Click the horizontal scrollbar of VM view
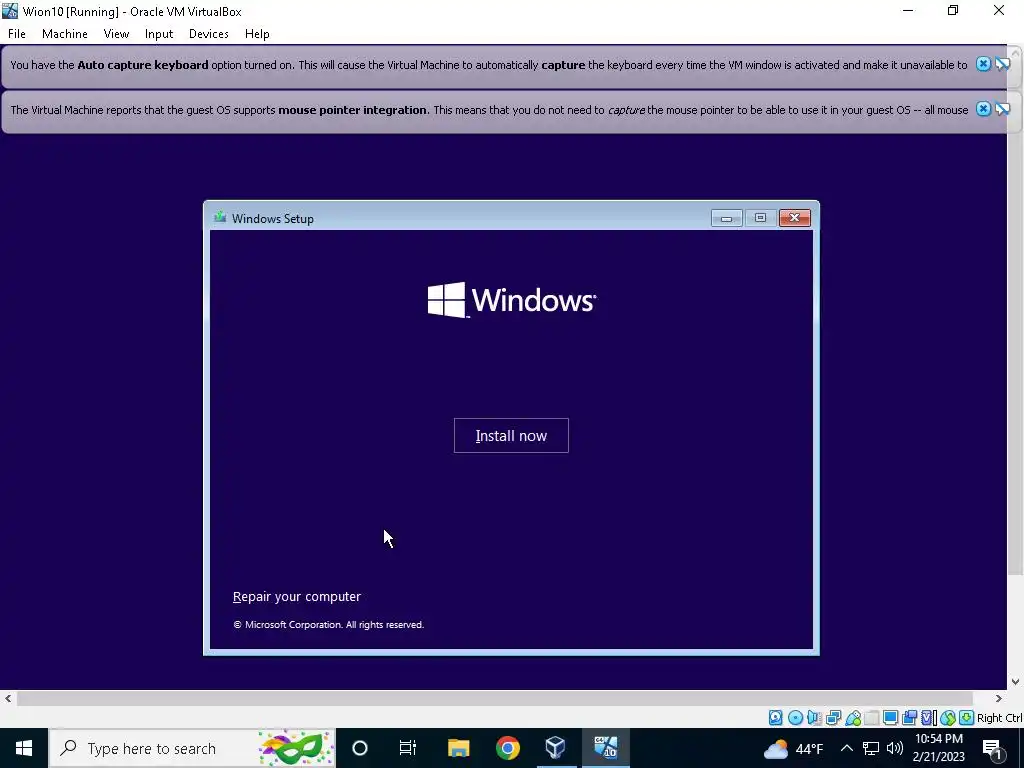This screenshot has width=1024, height=768. pos(495,699)
